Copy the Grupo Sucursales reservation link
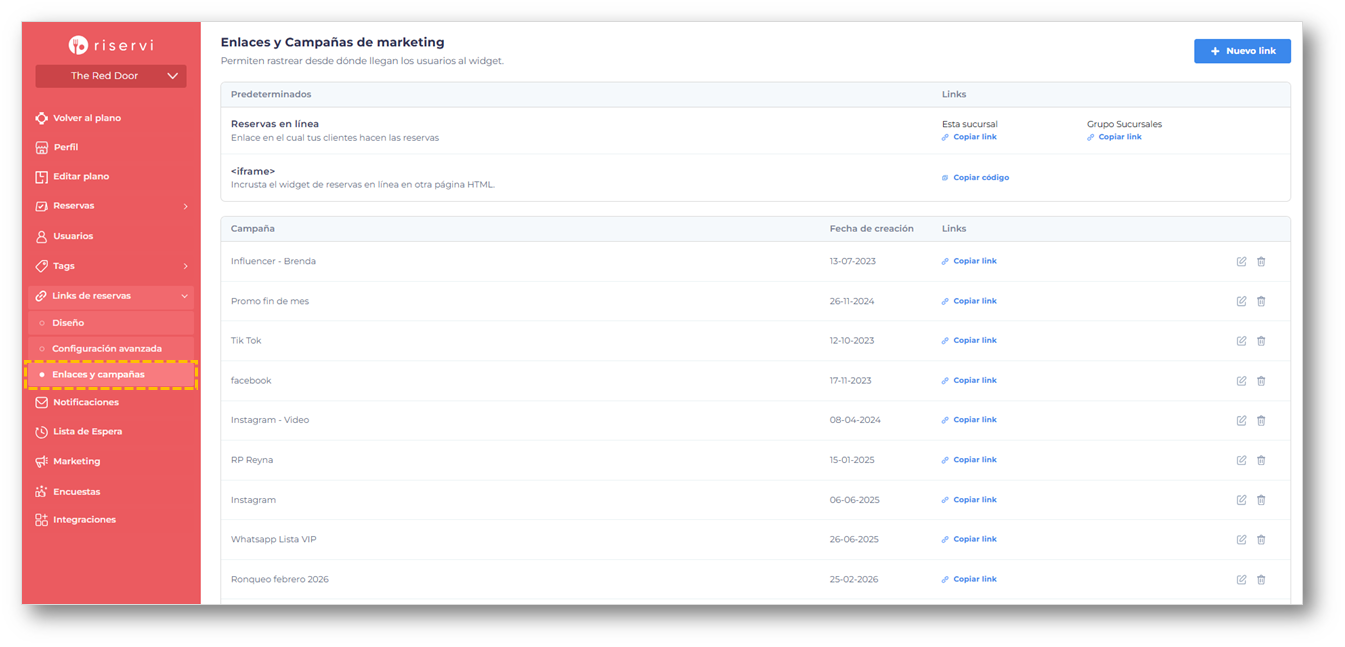This screenshot has height=647, width=1345. point(1114,137)
